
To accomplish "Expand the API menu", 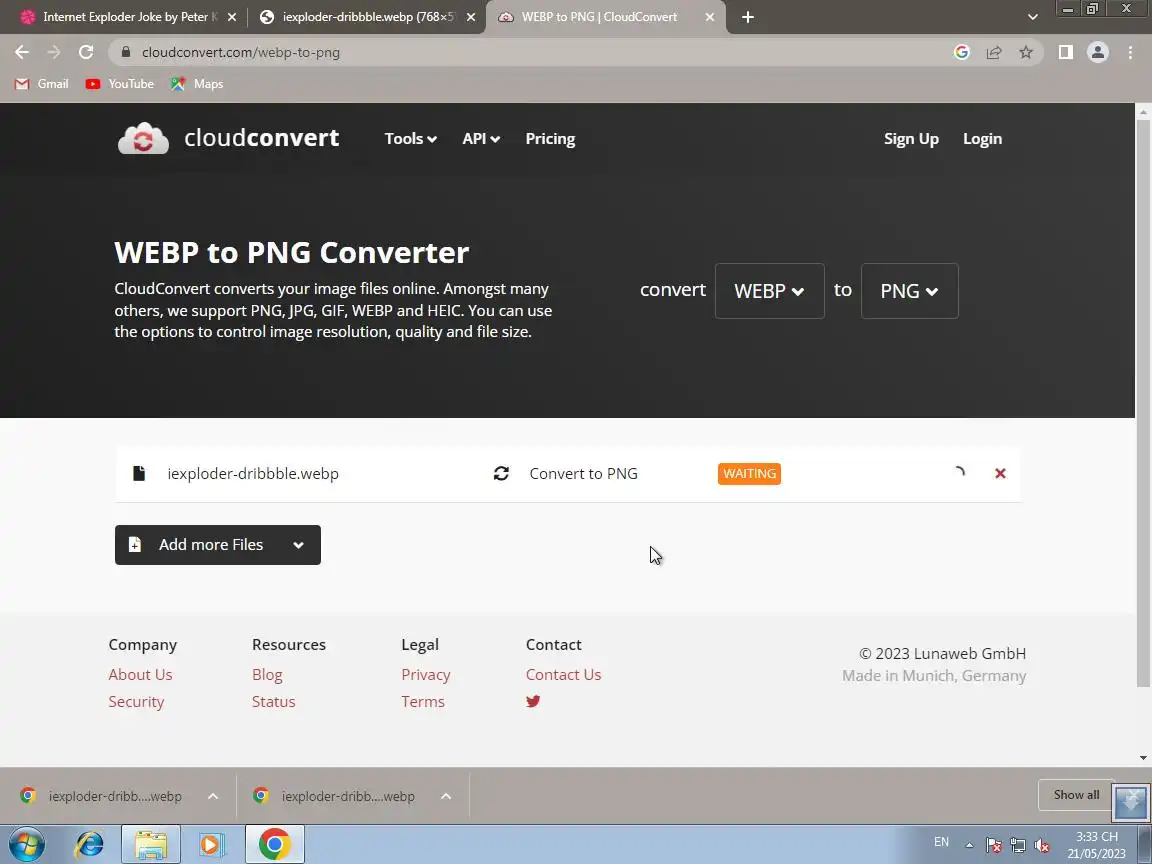I will pyautogui.click(x=481, y=139).
